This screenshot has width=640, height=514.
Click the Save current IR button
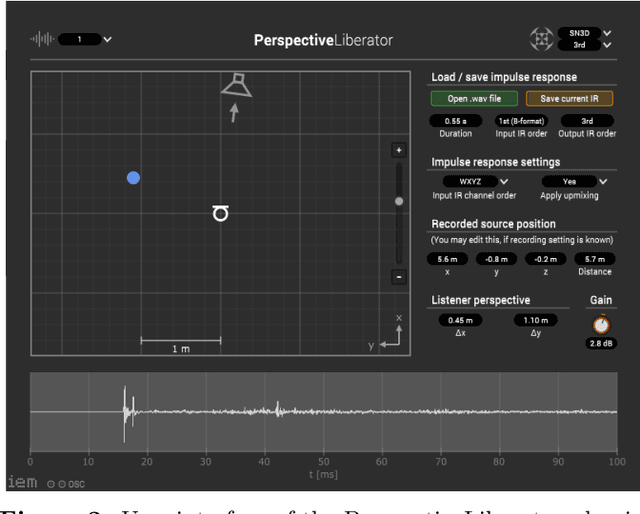[569, 98]
